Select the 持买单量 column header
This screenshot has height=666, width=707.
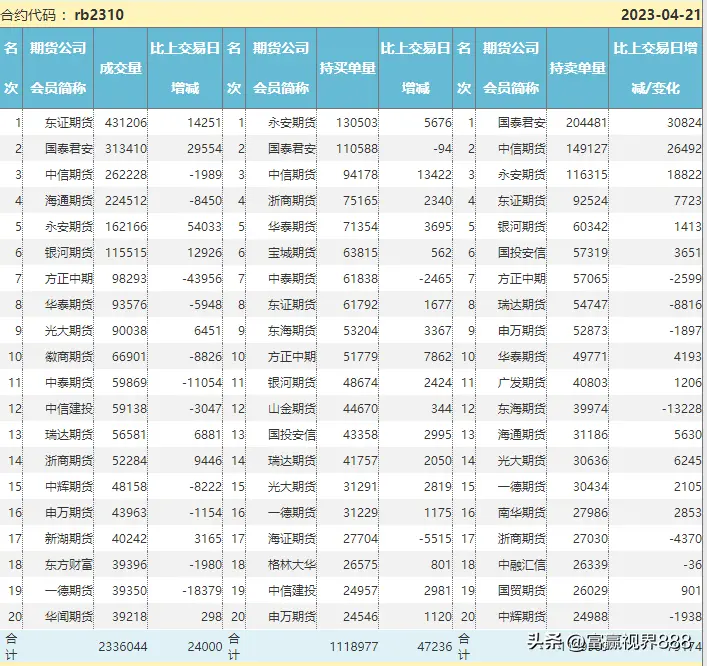pos(347,68)
